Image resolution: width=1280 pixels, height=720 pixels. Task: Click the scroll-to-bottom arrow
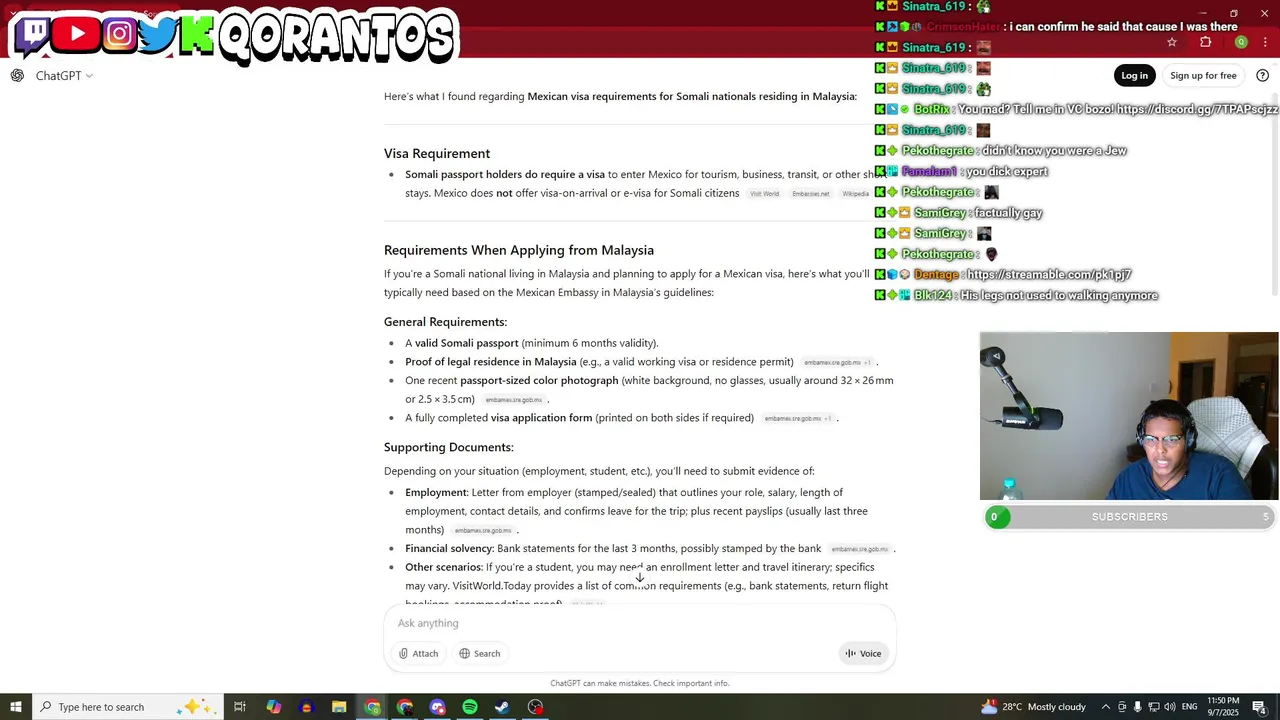coord(640,578)
